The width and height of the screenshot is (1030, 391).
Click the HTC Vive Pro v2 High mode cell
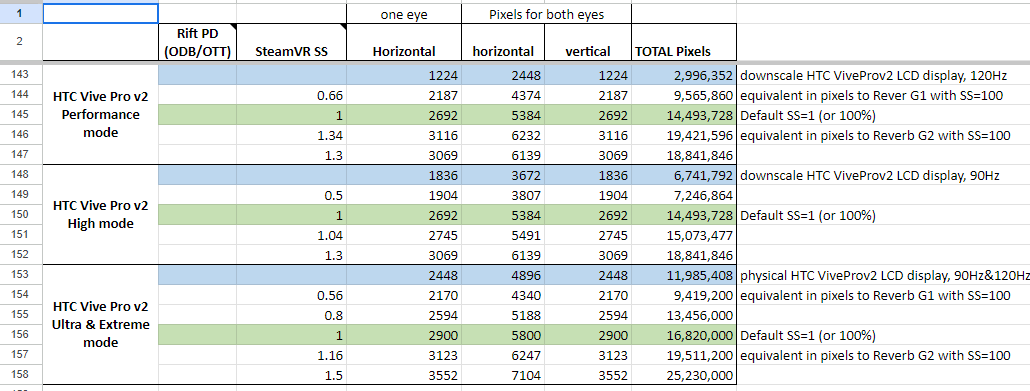coord(101,214)
